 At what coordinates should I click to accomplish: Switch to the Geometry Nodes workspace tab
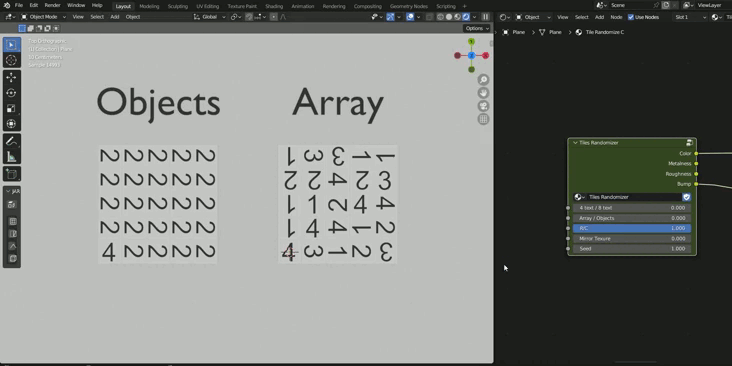408,7
